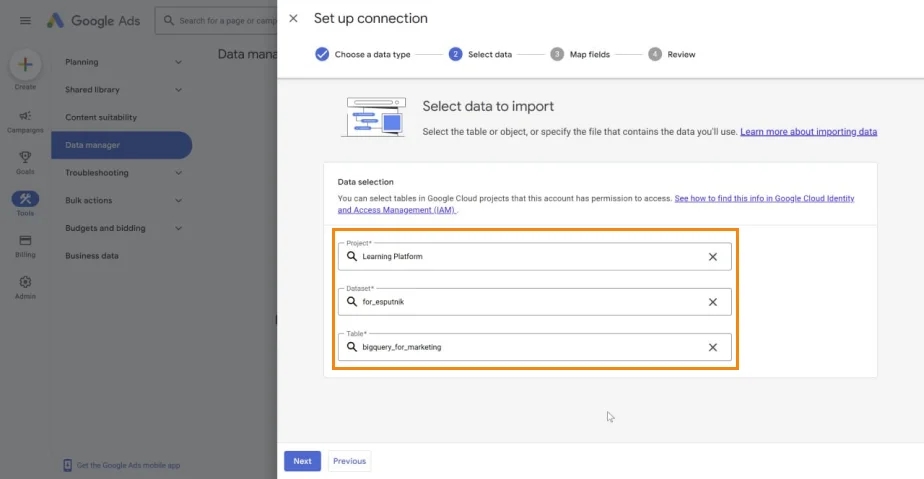This screenshot has height=479, width=924.
Task: Open Learn more about importing data link
Action: coord(808,132)
